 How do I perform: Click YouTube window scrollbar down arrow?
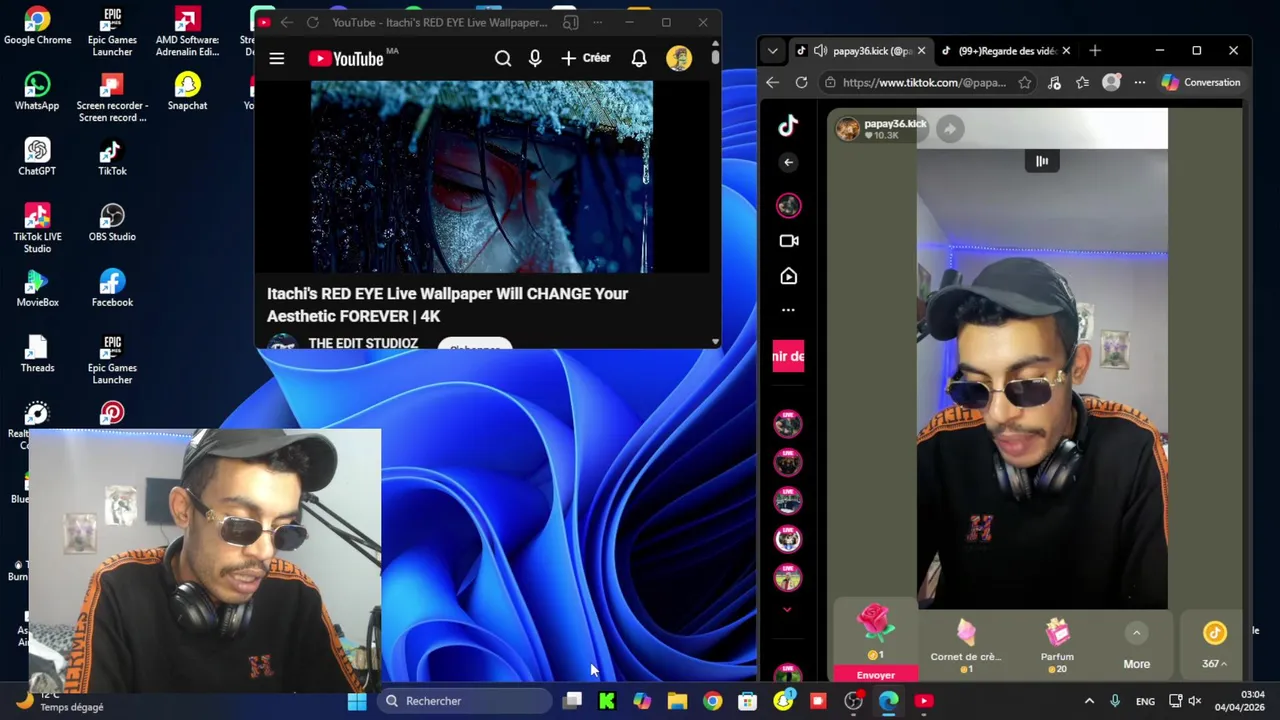tap(715, 342)
